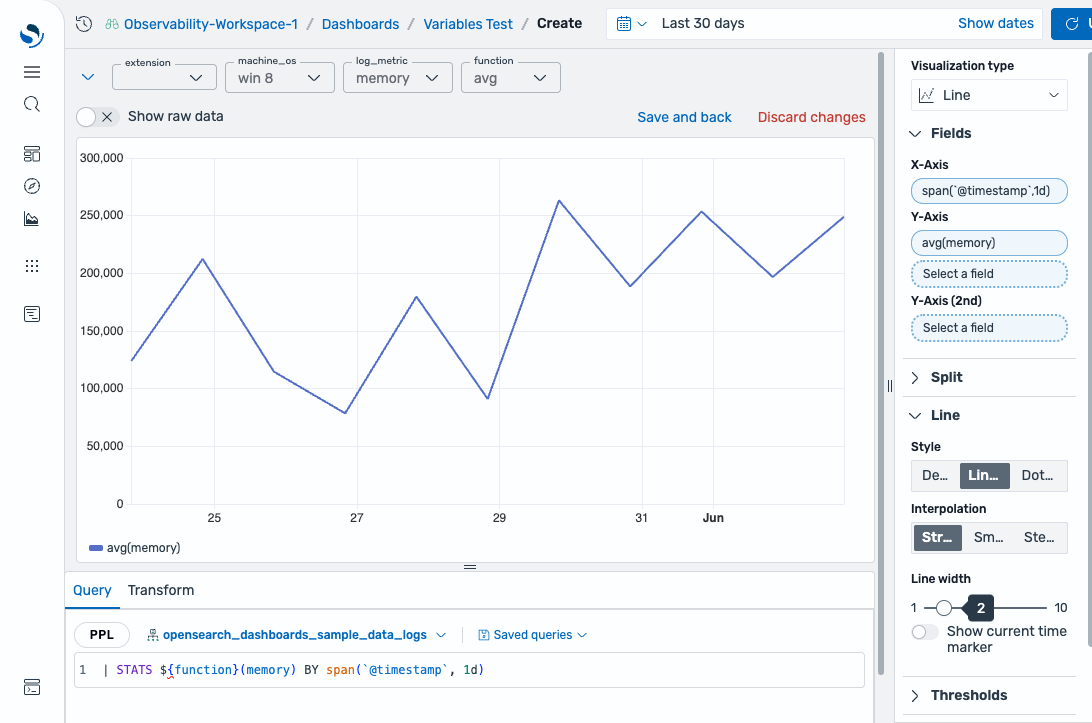Click the panel resize handle beside settings
The width and height of the screenshot is (1092, 723).
click(x=889, y=386)
